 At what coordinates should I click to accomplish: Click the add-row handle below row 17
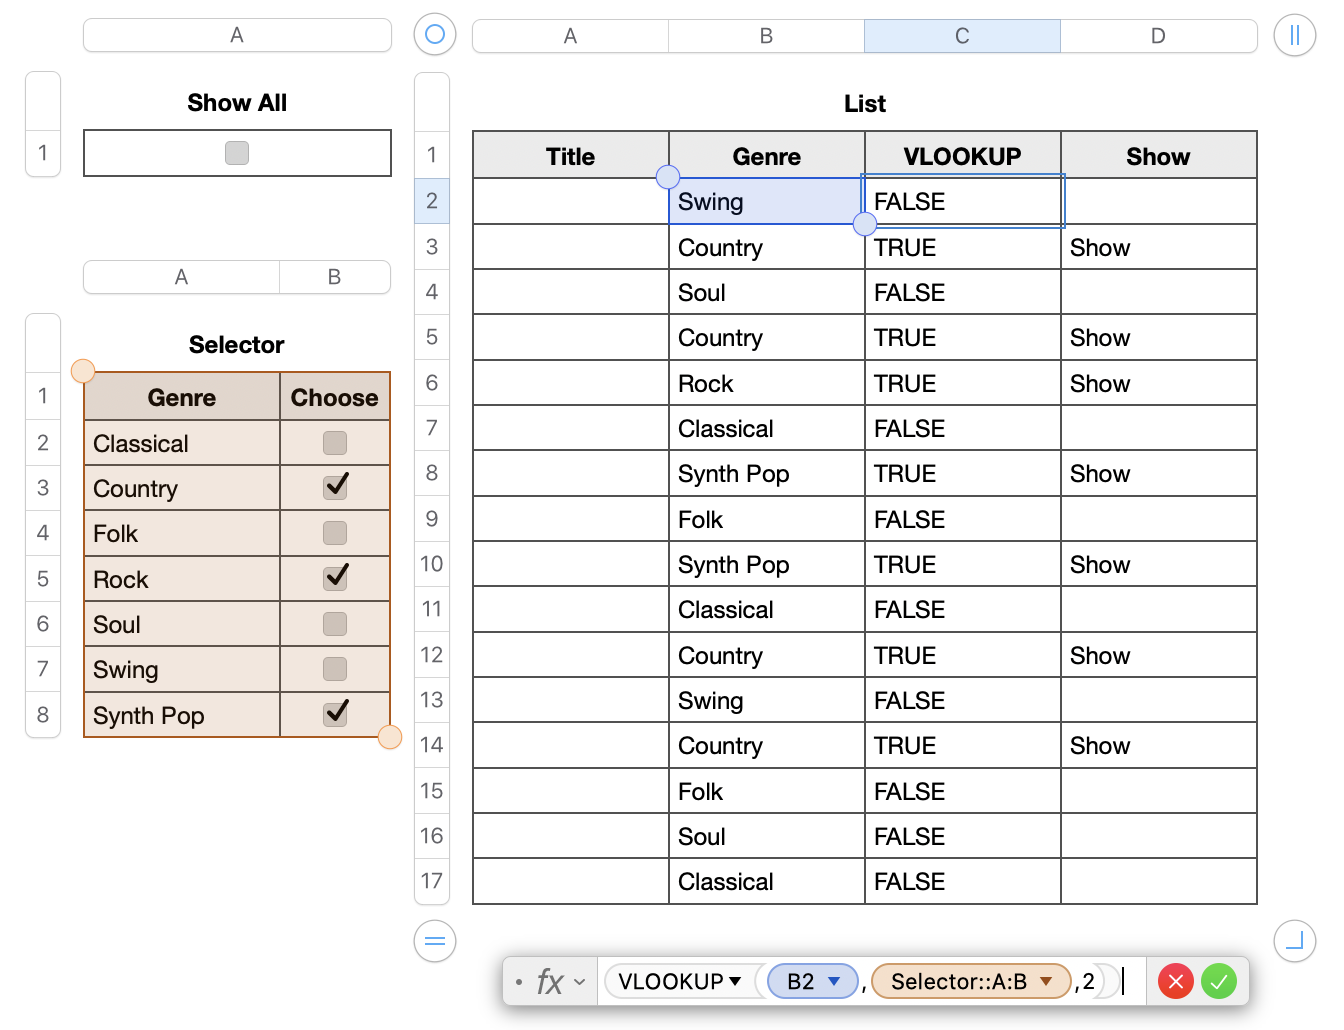(x=435, y=941)
